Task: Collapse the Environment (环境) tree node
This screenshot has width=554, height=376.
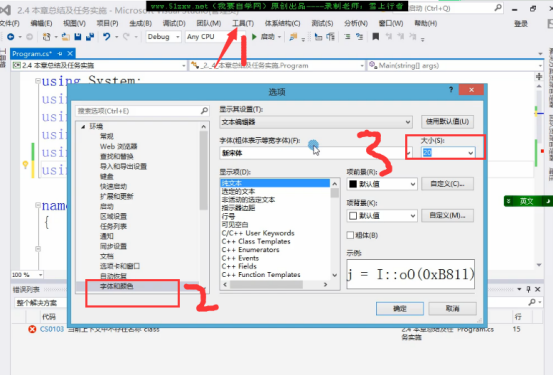Action: coord(83,127)
